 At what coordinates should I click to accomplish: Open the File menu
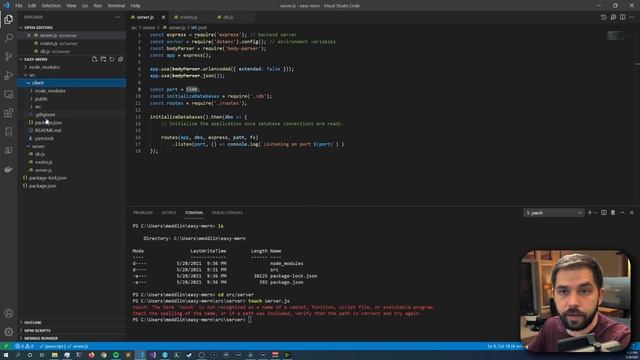point(19,6)
